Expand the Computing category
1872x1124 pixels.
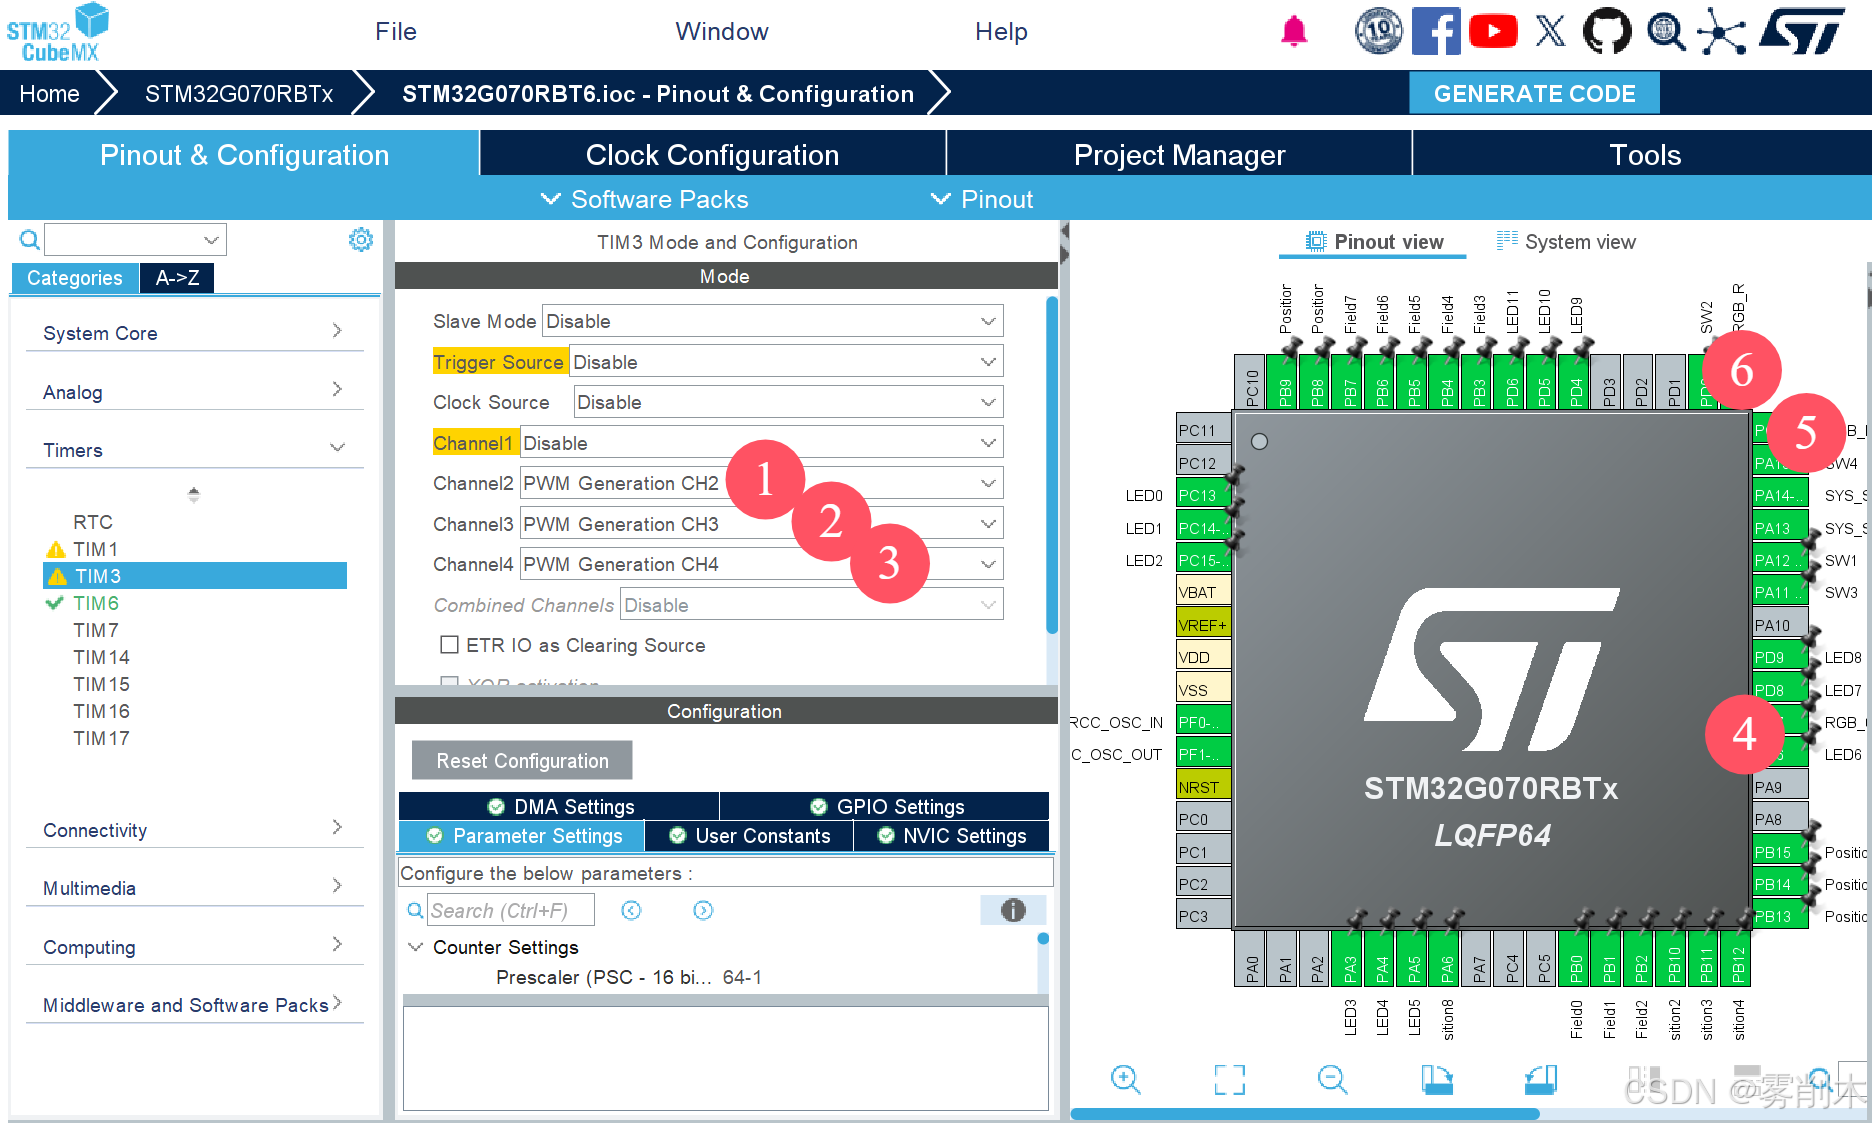(x=193, y=947)
